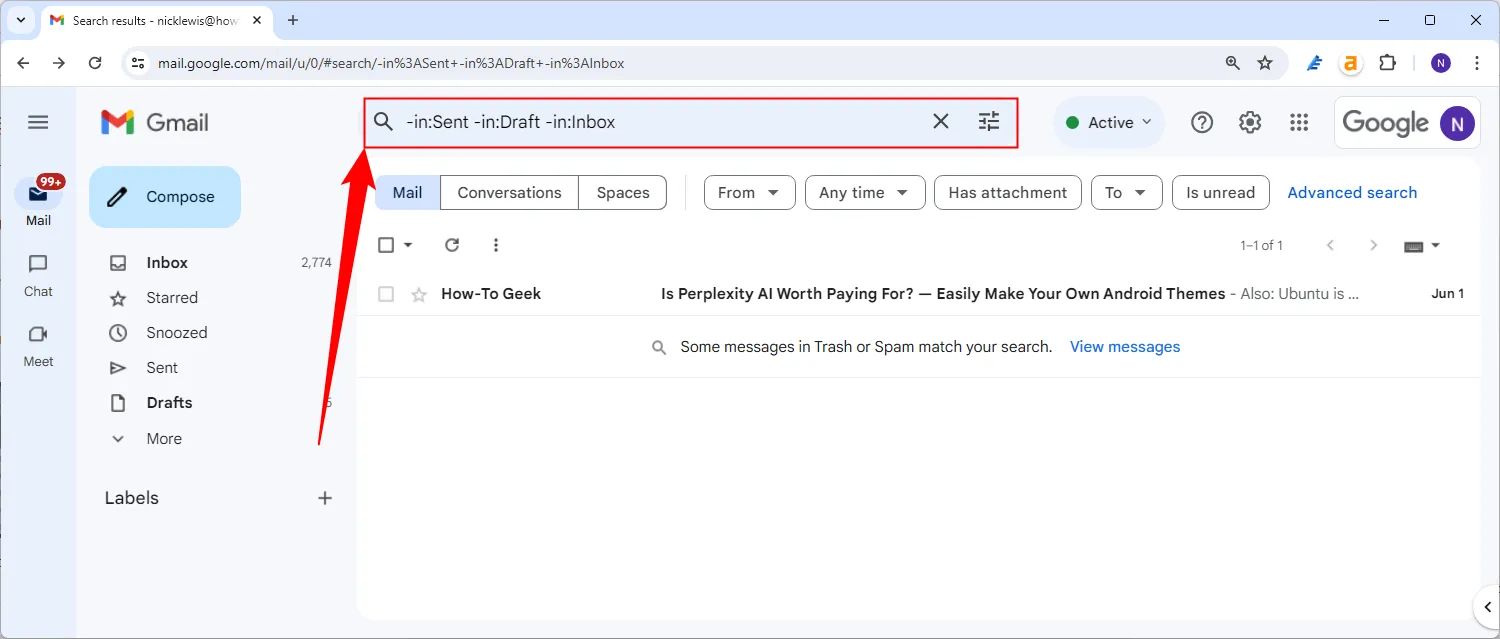Open the From filter dropdown
Screen dimensions: 1500x639
[x=750, y=193]
